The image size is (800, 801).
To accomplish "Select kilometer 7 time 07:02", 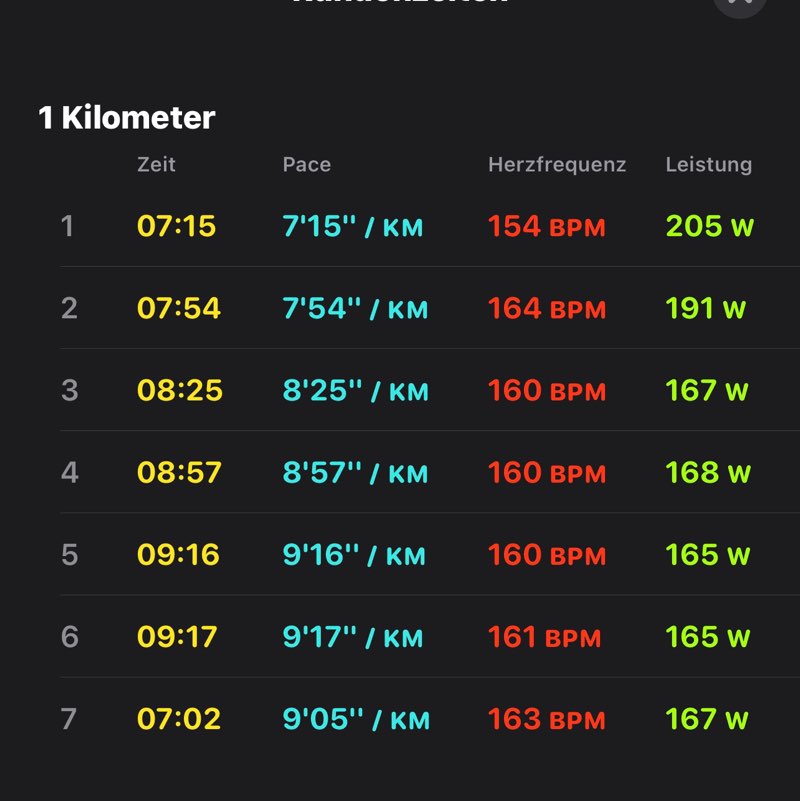I will click(x=179, y=719).
